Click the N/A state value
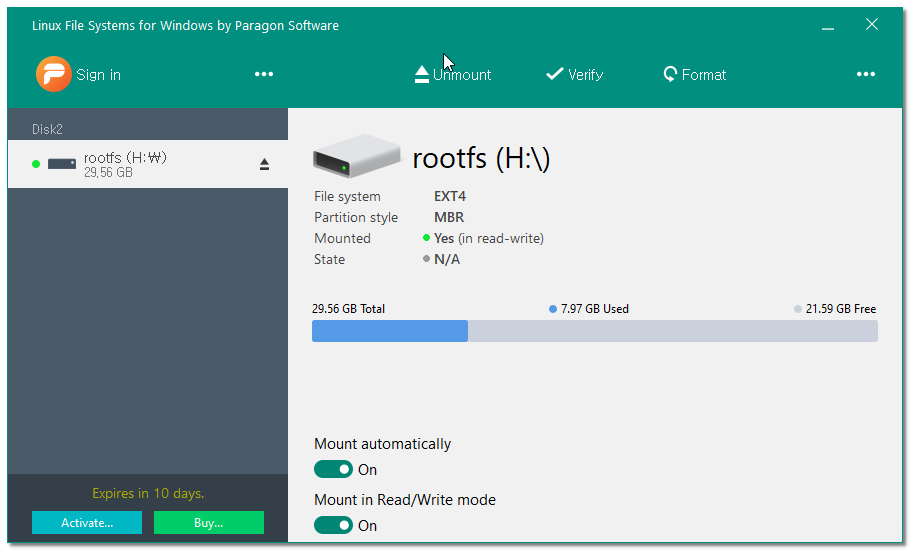The width and height of the screenshot is (910, 550). (447, 259)
